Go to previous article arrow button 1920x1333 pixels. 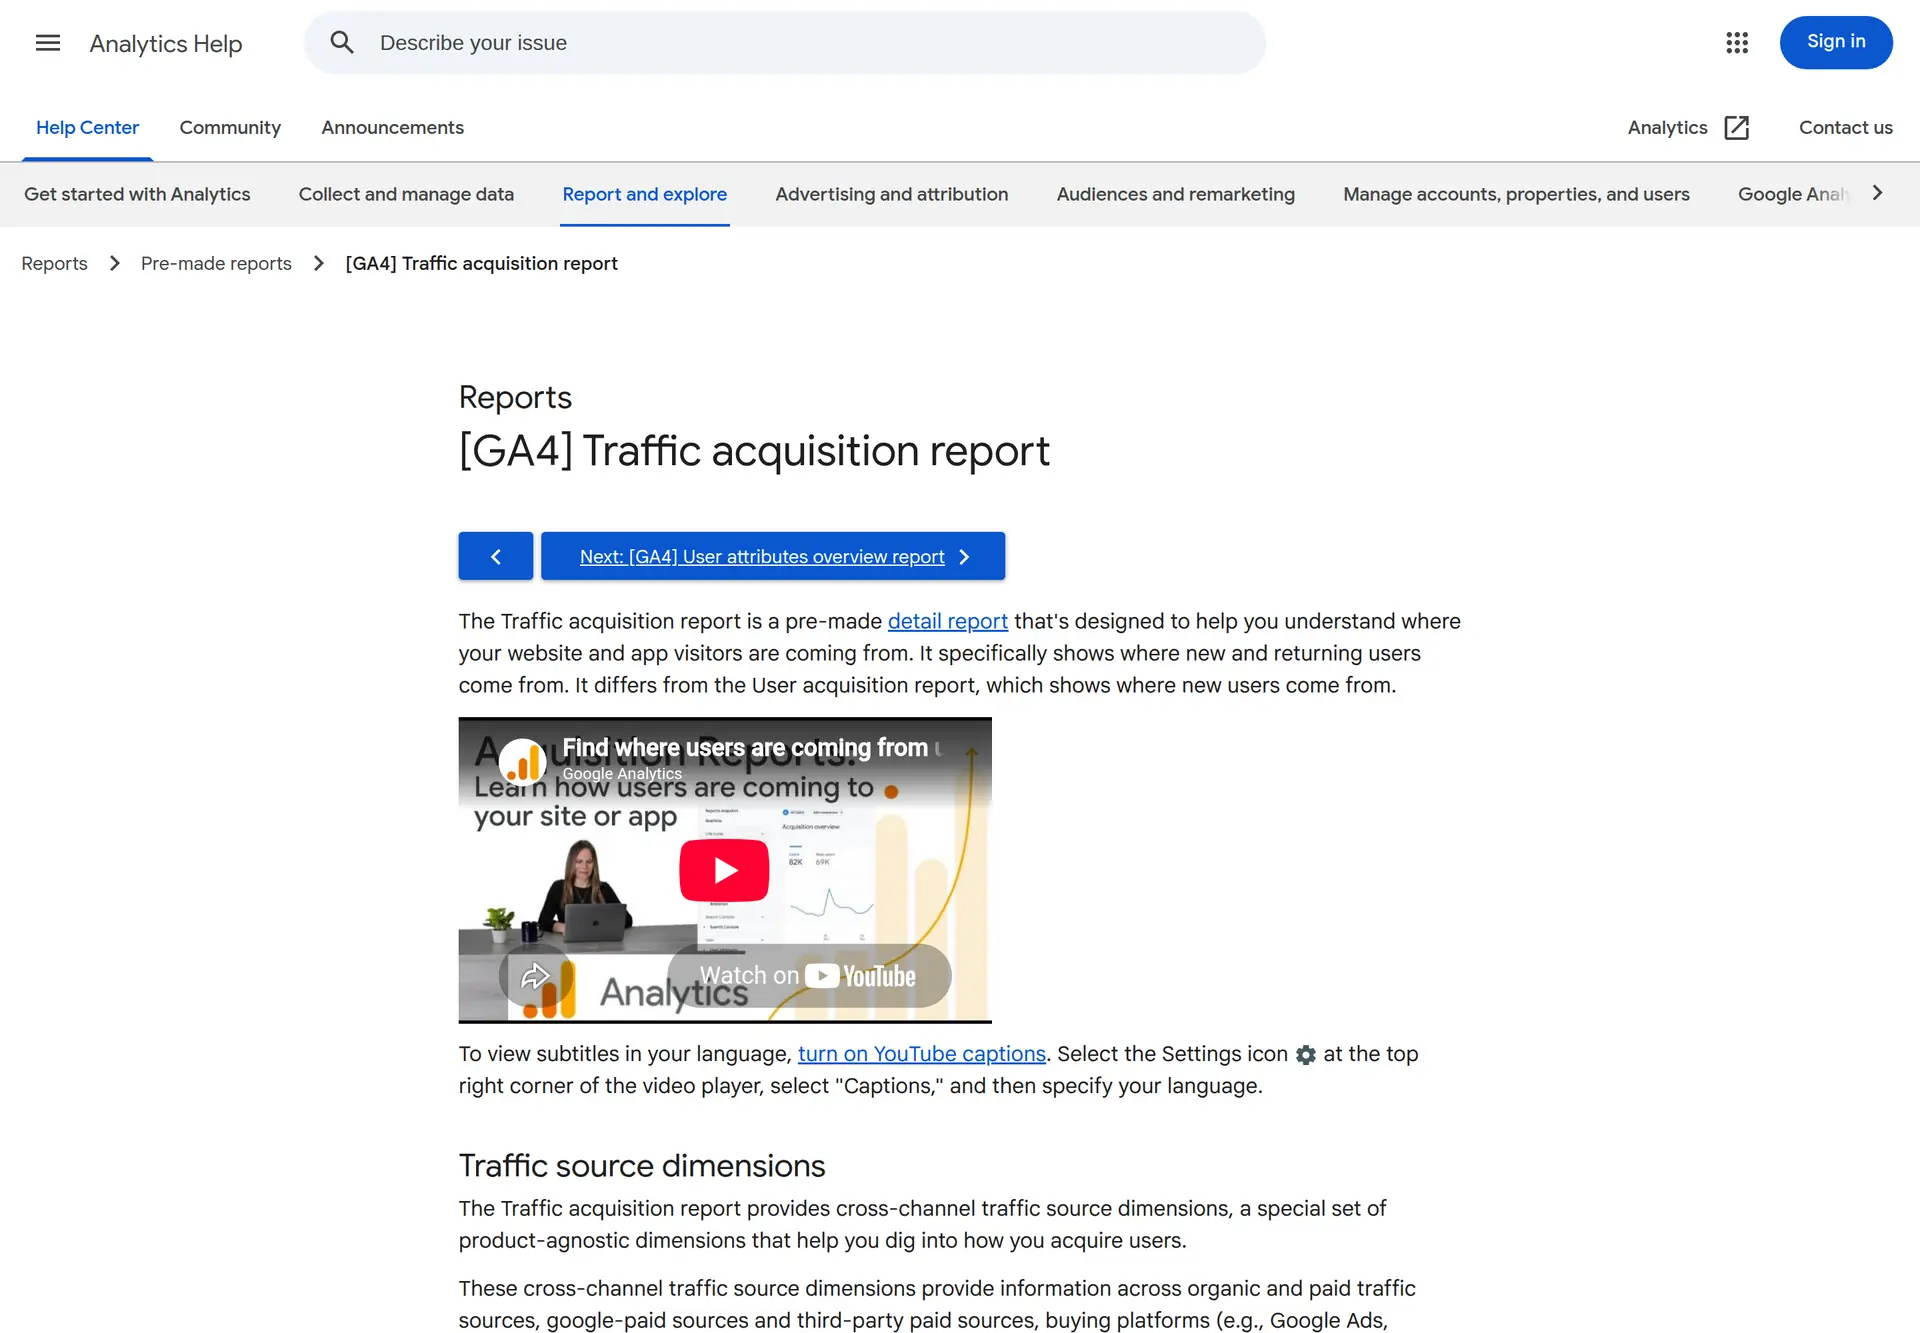(x=496, y=556)
